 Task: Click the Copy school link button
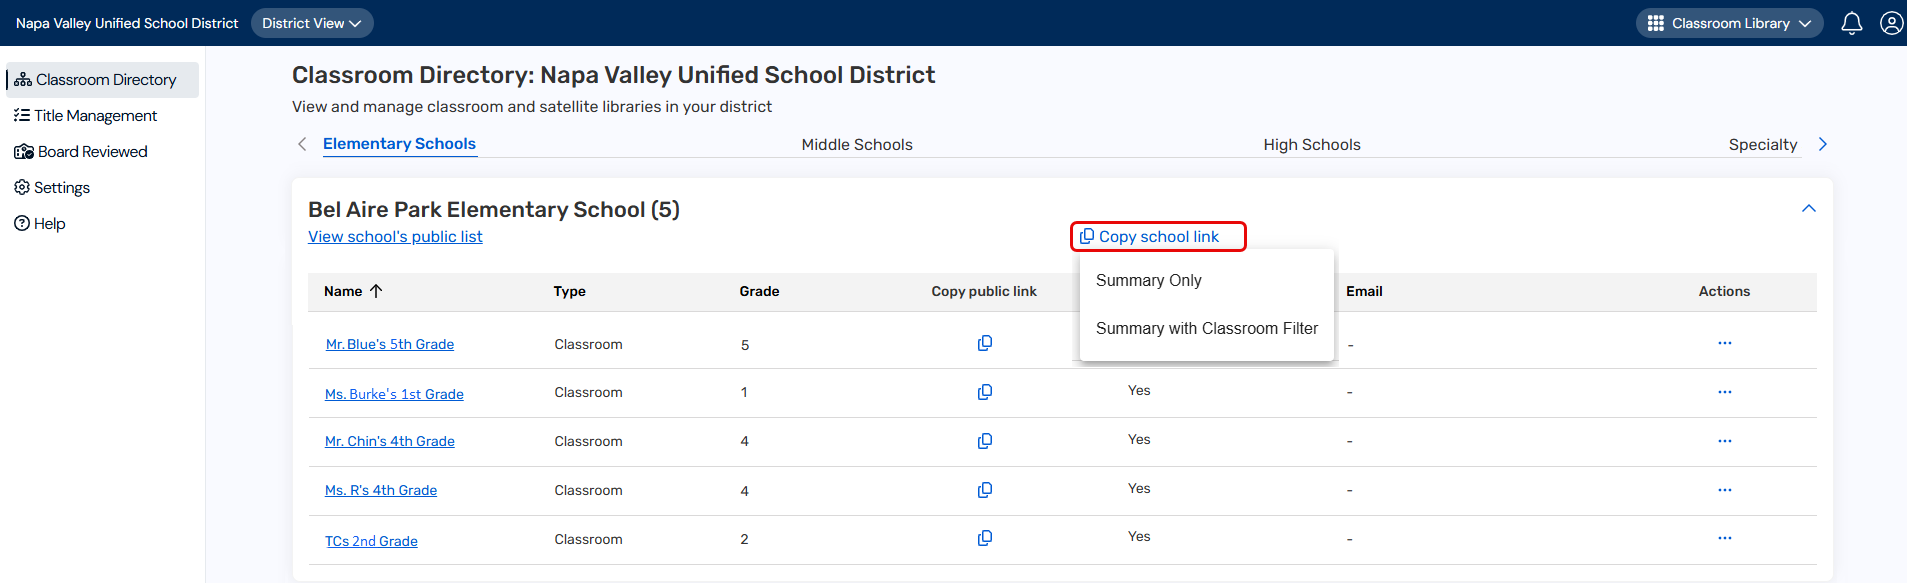(1158, 237)
